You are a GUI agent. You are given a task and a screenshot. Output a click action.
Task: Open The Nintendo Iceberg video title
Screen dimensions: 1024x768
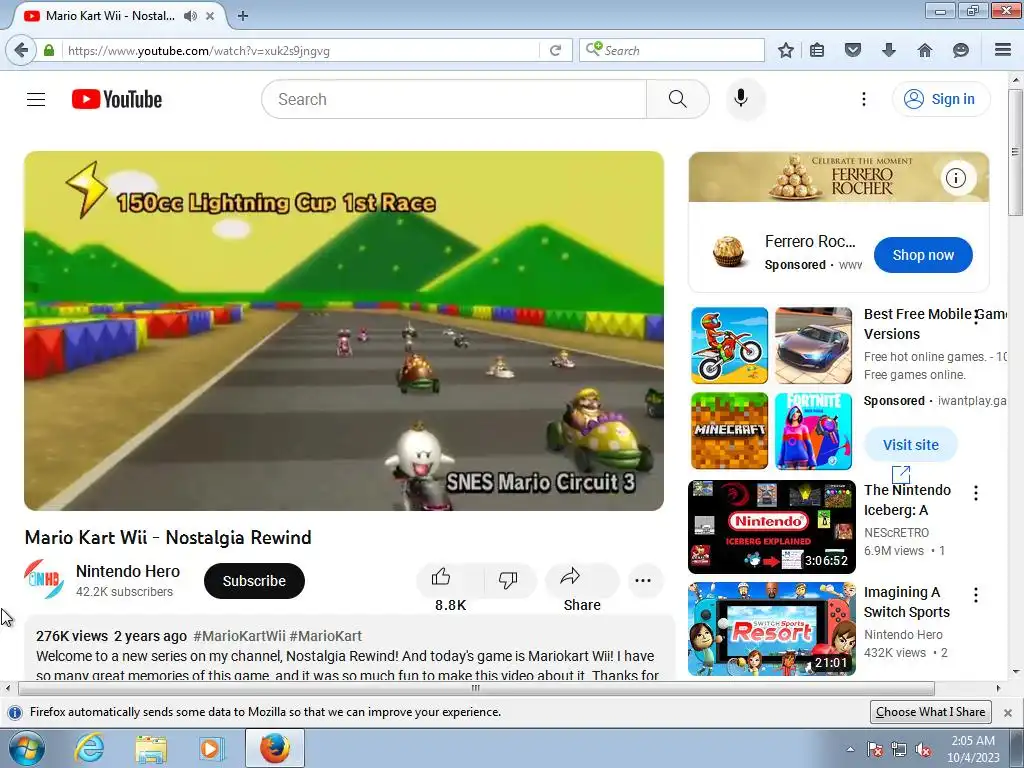[907, 500]
